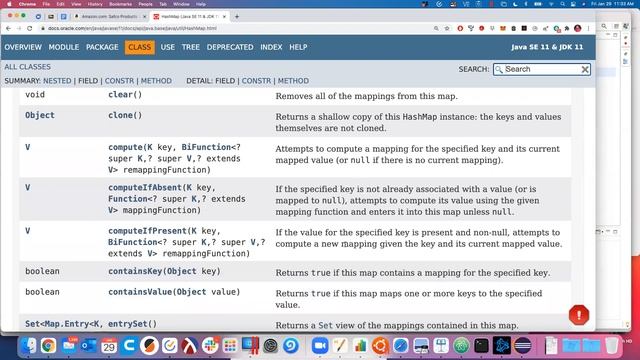This screenshot has width=640, height=360.
Task: Close the HashMap Java SE 11 tab
Action: tap(224, 17)
